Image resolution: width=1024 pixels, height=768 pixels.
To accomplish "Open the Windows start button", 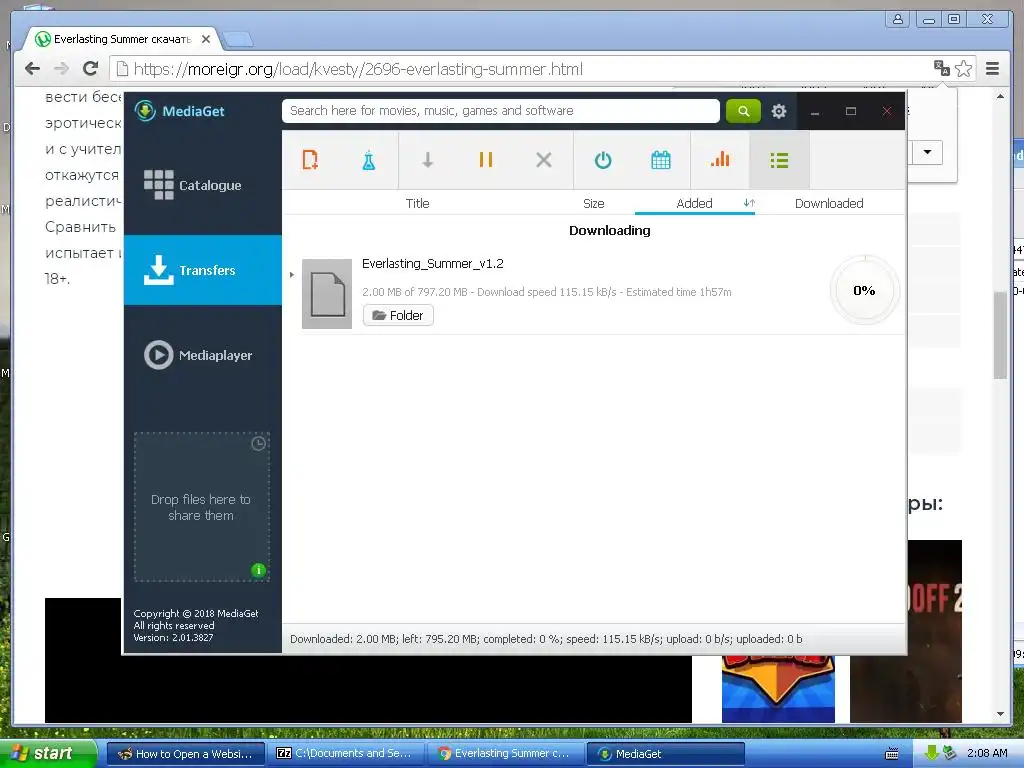I will tap(48, 754).
